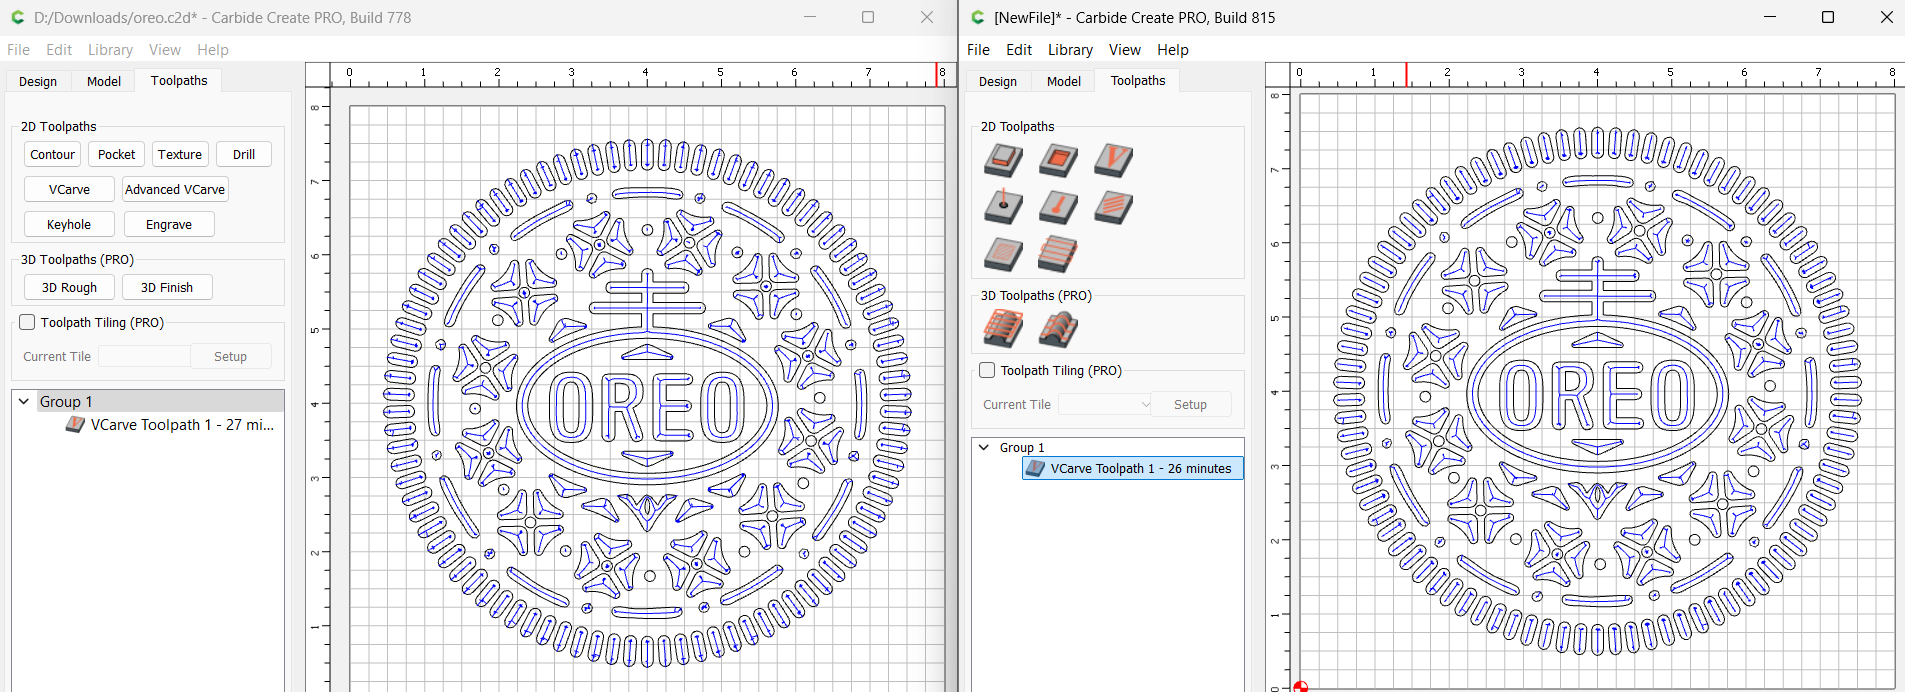1905x692 pixels.
Task: Open the Current Tile dropdown in NewFile window
Action: pos(1105,404)
